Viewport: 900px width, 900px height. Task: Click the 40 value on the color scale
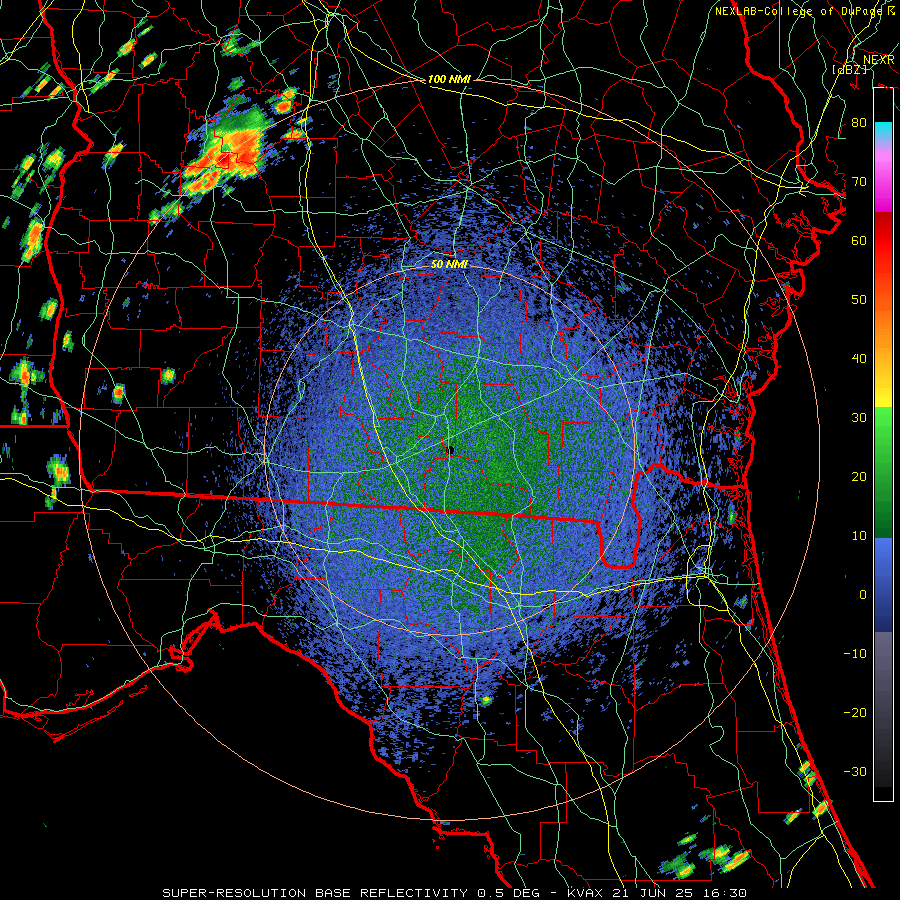point(859,359)
